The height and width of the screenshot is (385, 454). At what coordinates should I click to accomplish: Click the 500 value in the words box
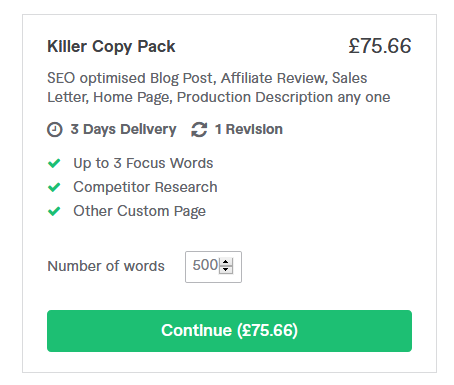205,266
